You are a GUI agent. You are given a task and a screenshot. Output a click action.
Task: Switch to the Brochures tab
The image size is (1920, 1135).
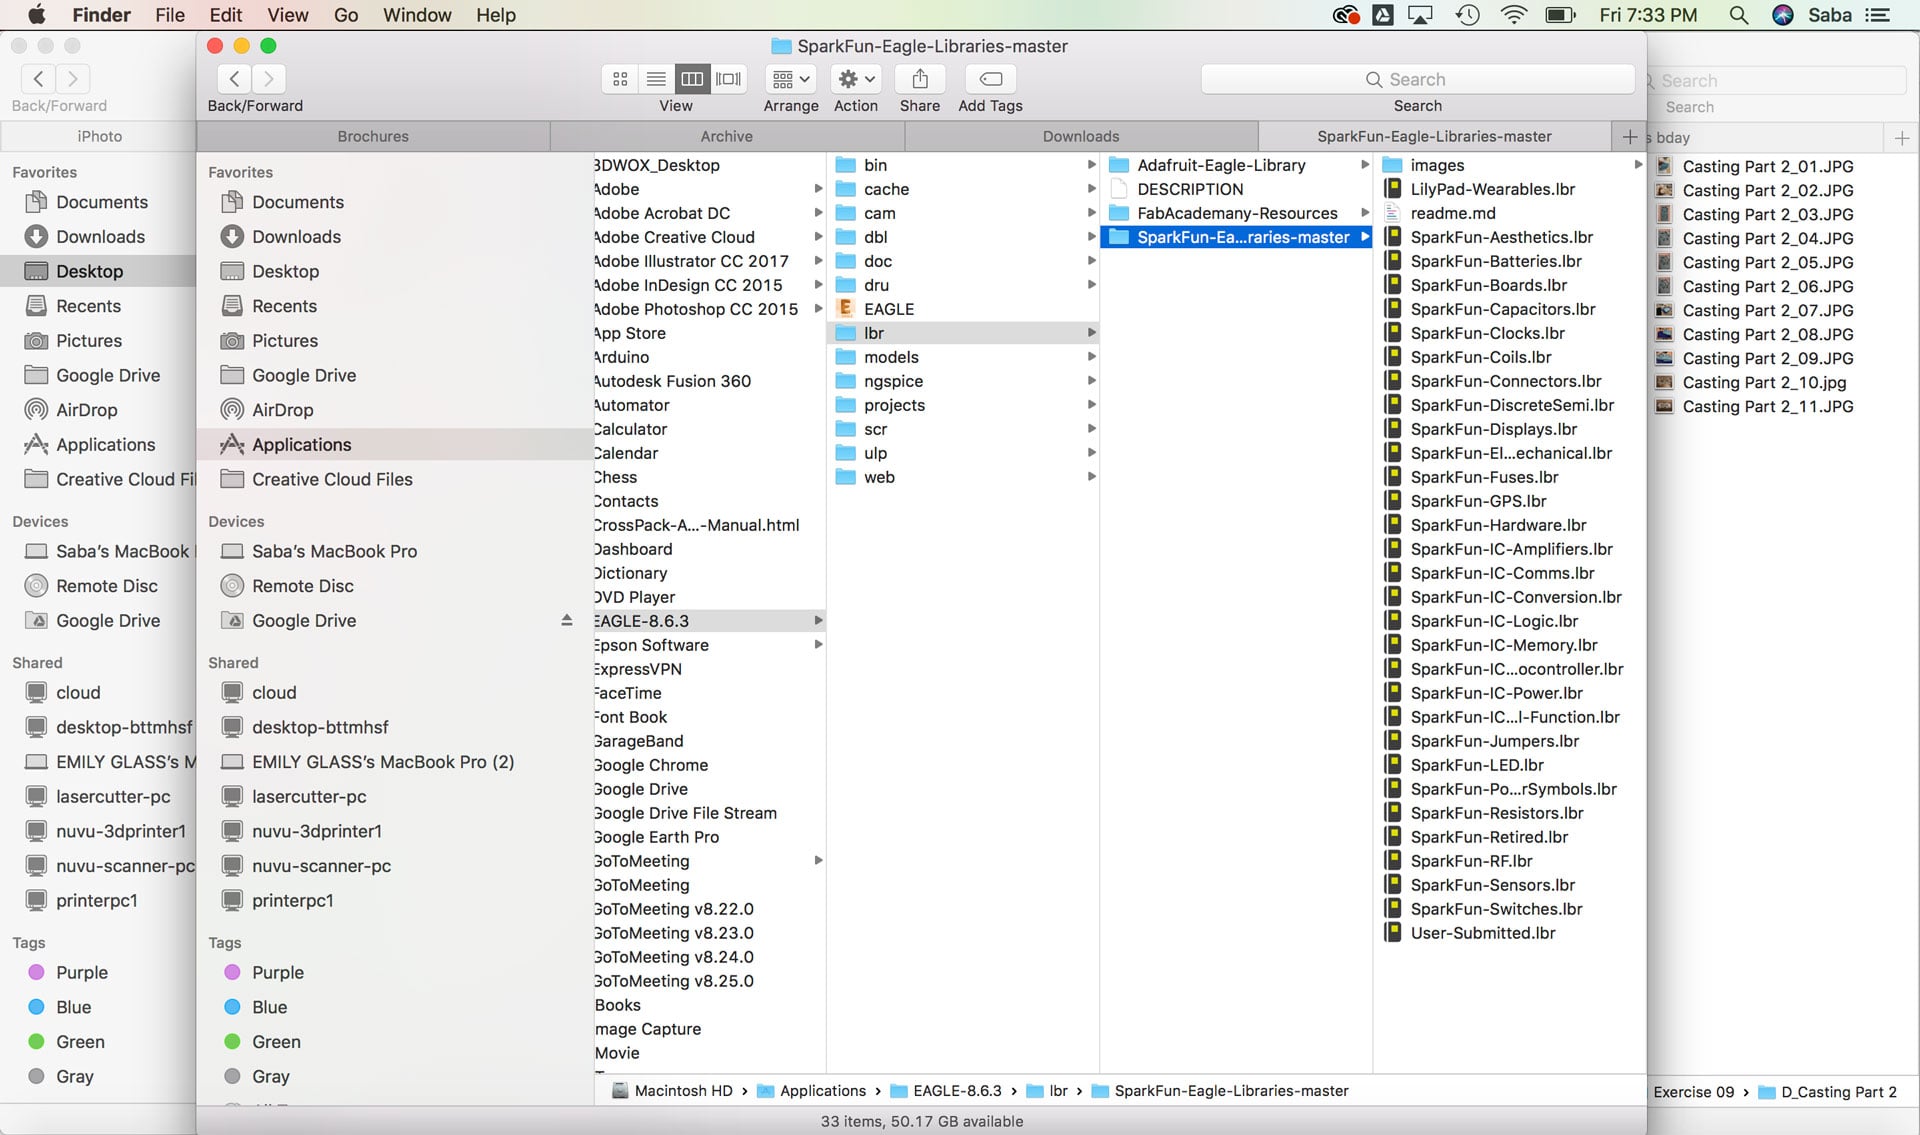tap(373, 136)
